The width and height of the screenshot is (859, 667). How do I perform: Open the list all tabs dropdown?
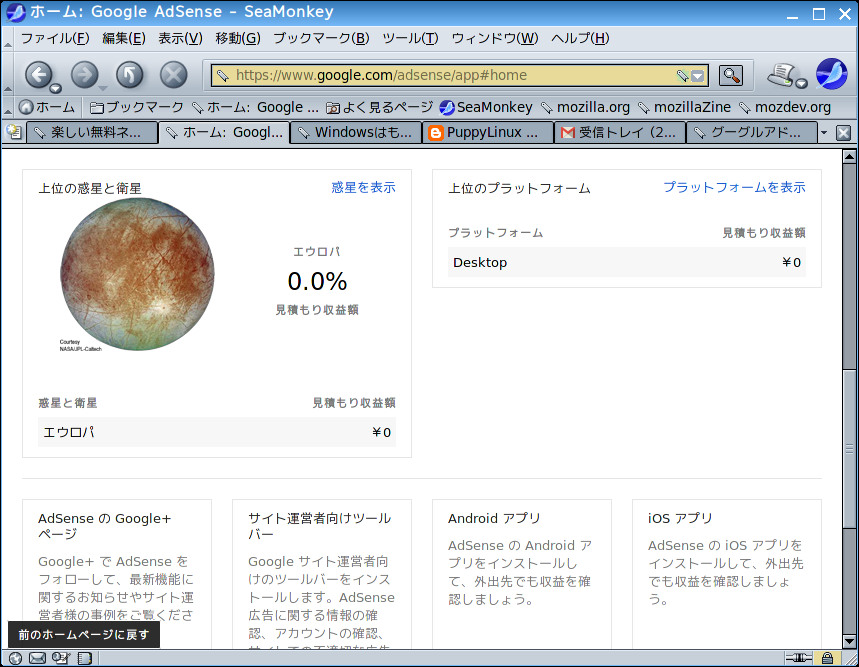823,133
